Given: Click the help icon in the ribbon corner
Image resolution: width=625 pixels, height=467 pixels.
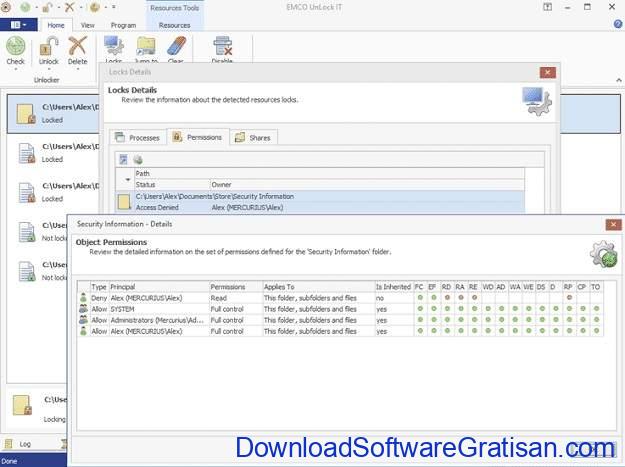Looking at the screenshot, I should point(618,24).
